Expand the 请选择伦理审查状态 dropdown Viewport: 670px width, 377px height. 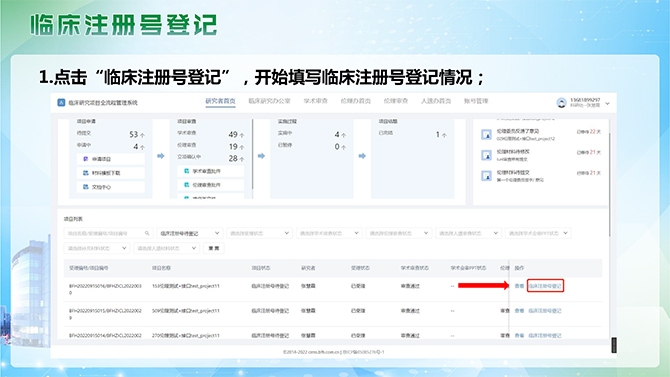pyautogui.click(x=399, y=233)
